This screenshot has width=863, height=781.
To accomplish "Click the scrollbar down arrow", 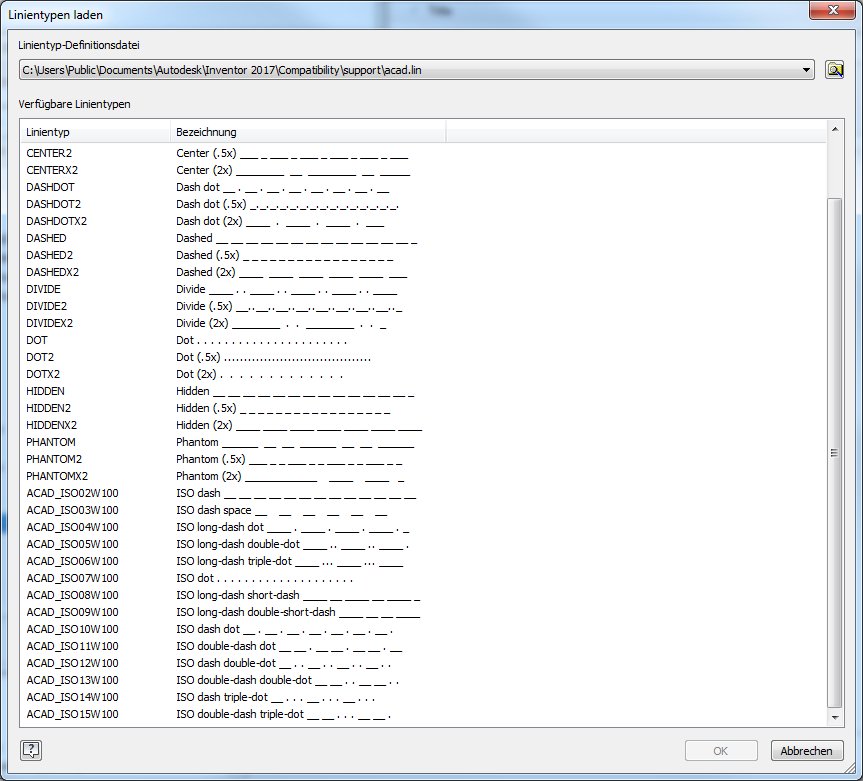I will pyautogui.click(x=835, y=718).
